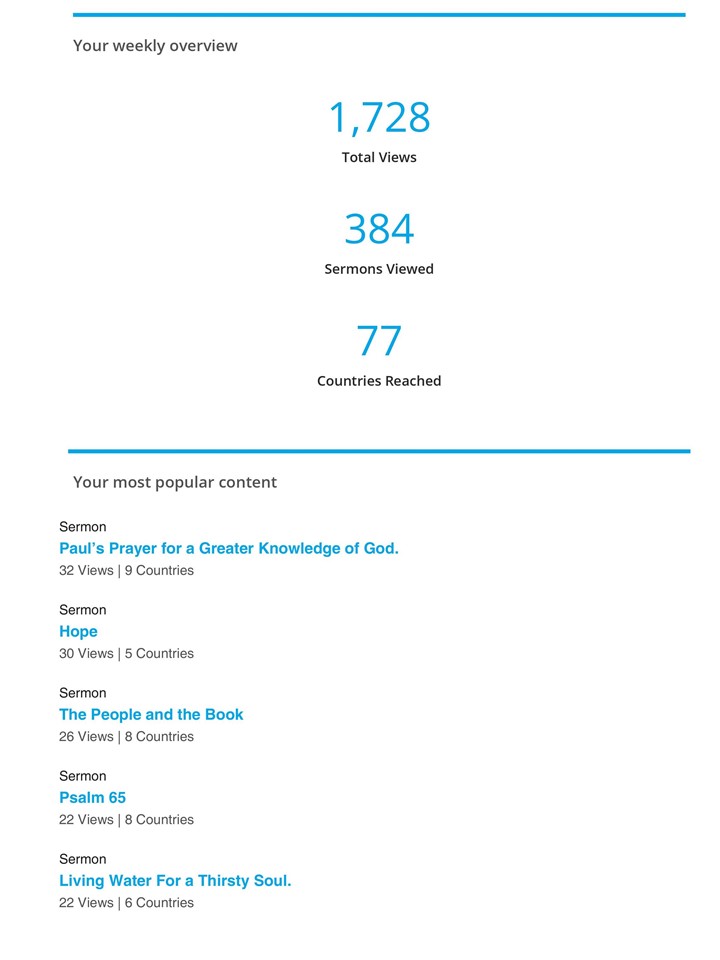Click the 22 Views | 6 Countries stats
Viewport: 720px width, 960px height.
pyautogui.click(x=126, y=903)
